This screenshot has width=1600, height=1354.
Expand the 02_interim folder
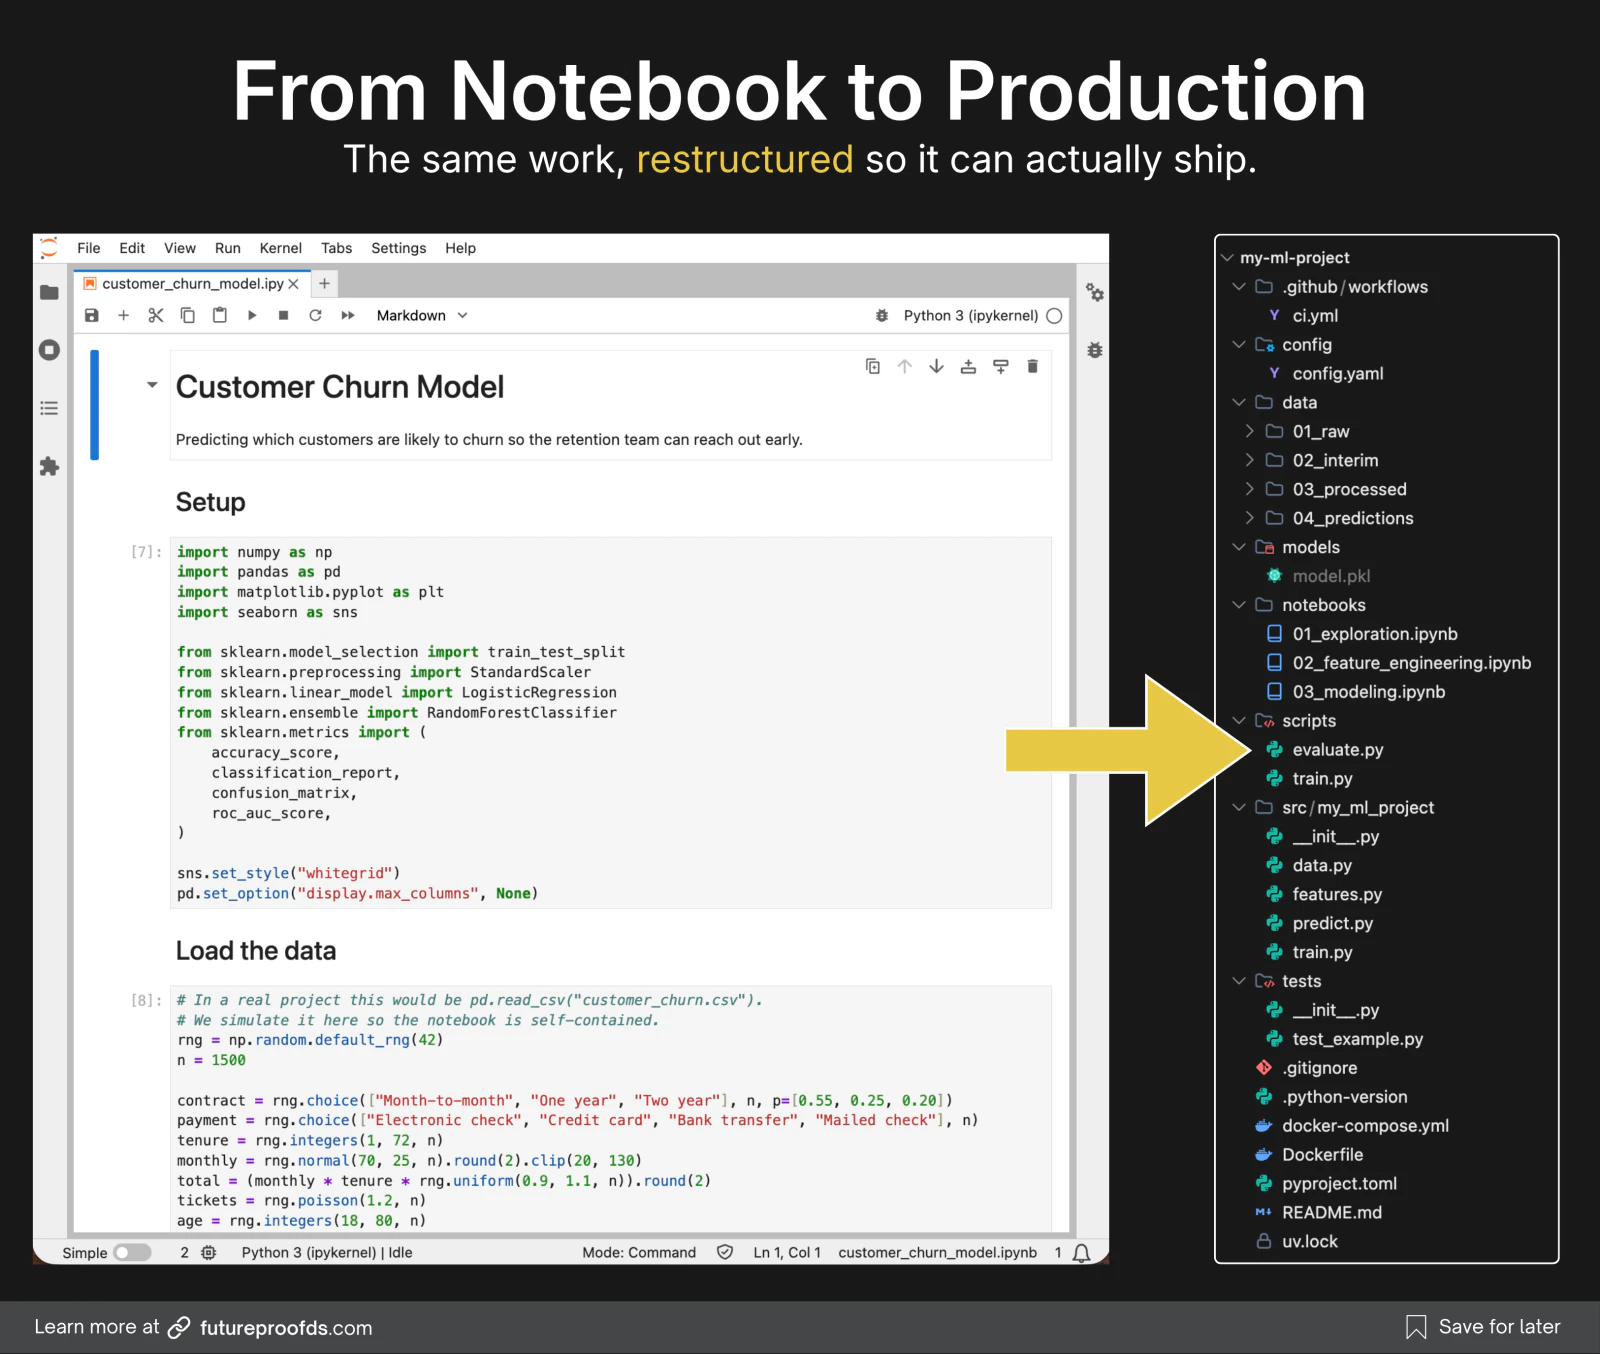coord(1249,460)
